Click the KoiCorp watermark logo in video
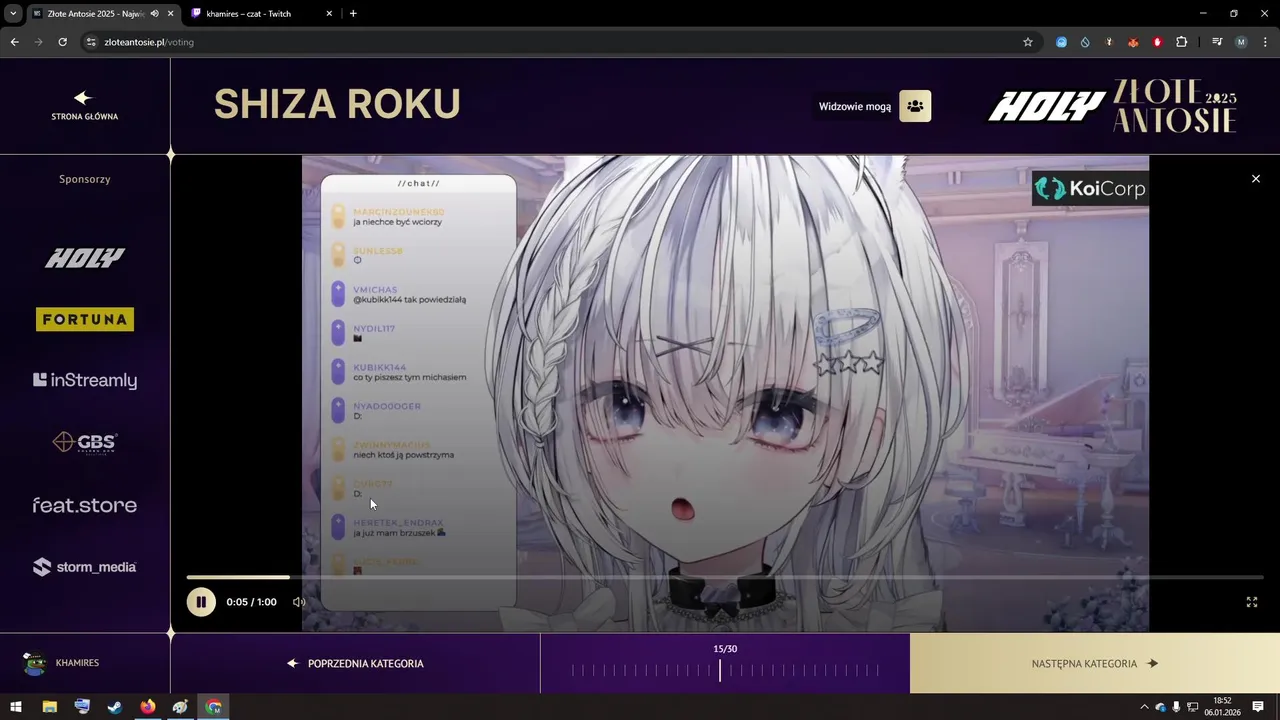Viewport: 1280px width, 720px height. (1090, 188)
